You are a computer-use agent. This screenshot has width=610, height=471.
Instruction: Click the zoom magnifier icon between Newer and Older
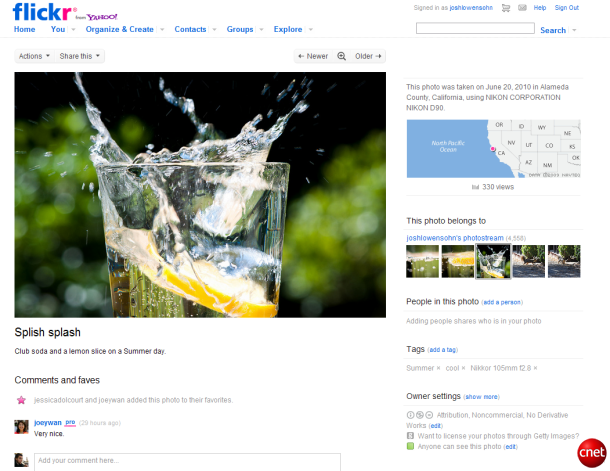[x=341, y=56]
